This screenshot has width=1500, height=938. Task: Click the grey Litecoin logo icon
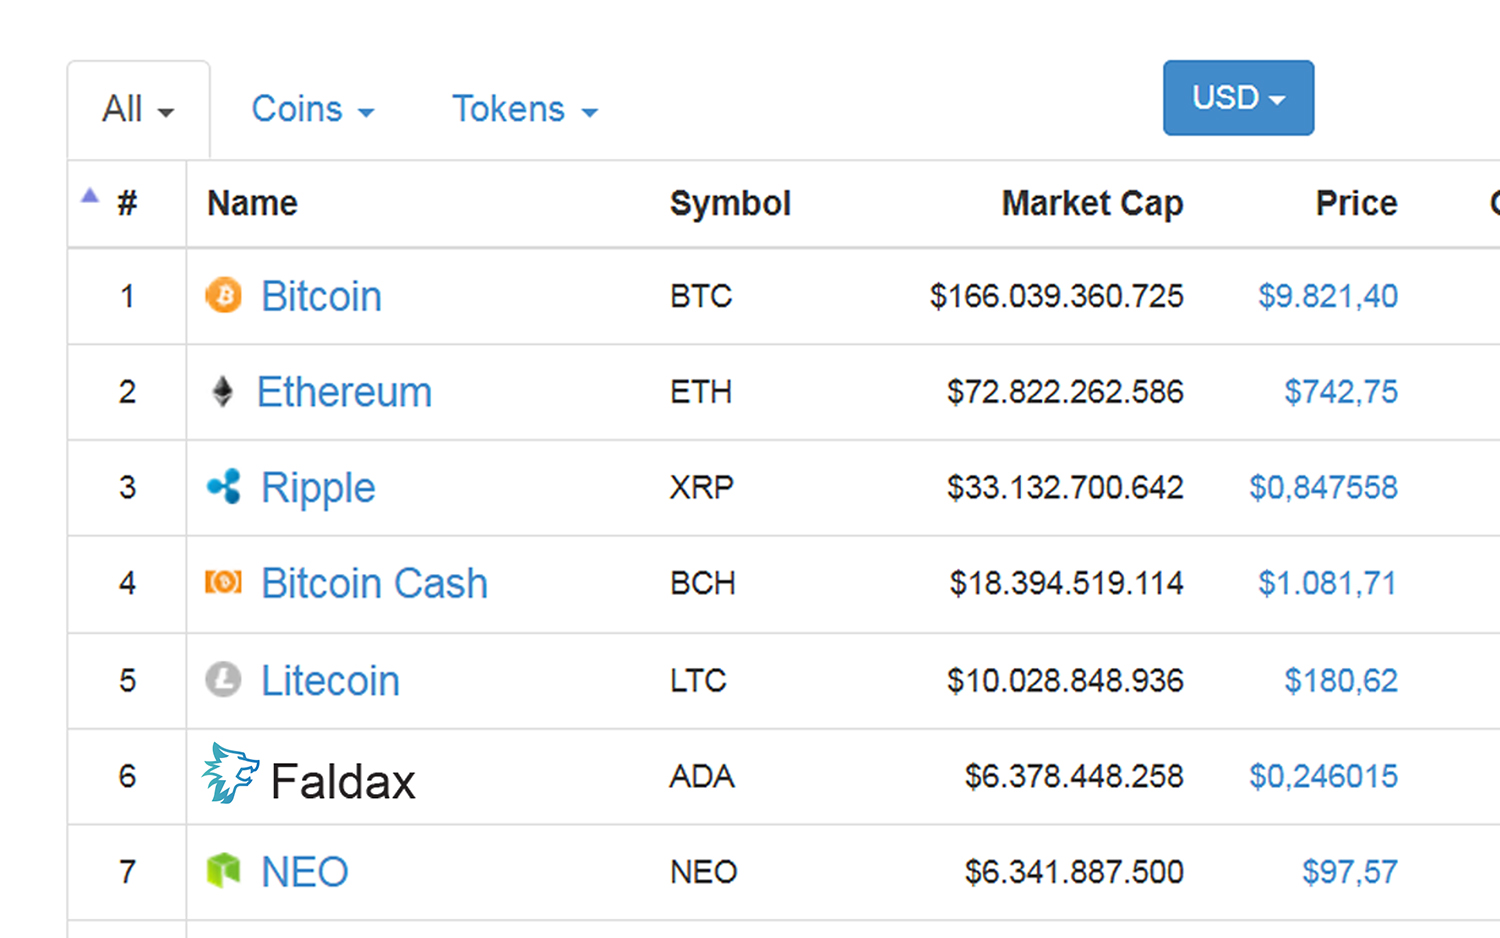[x=223, y=679]
